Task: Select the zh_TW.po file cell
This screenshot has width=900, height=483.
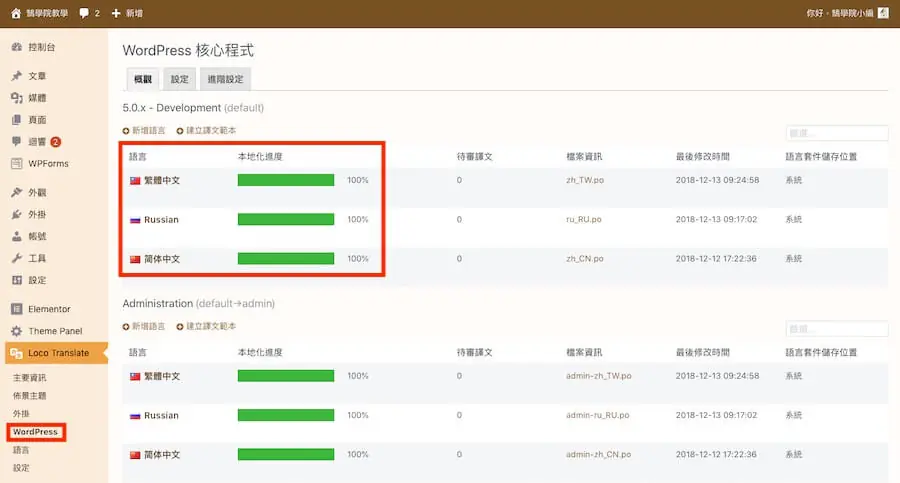Action: coord(585,180)
